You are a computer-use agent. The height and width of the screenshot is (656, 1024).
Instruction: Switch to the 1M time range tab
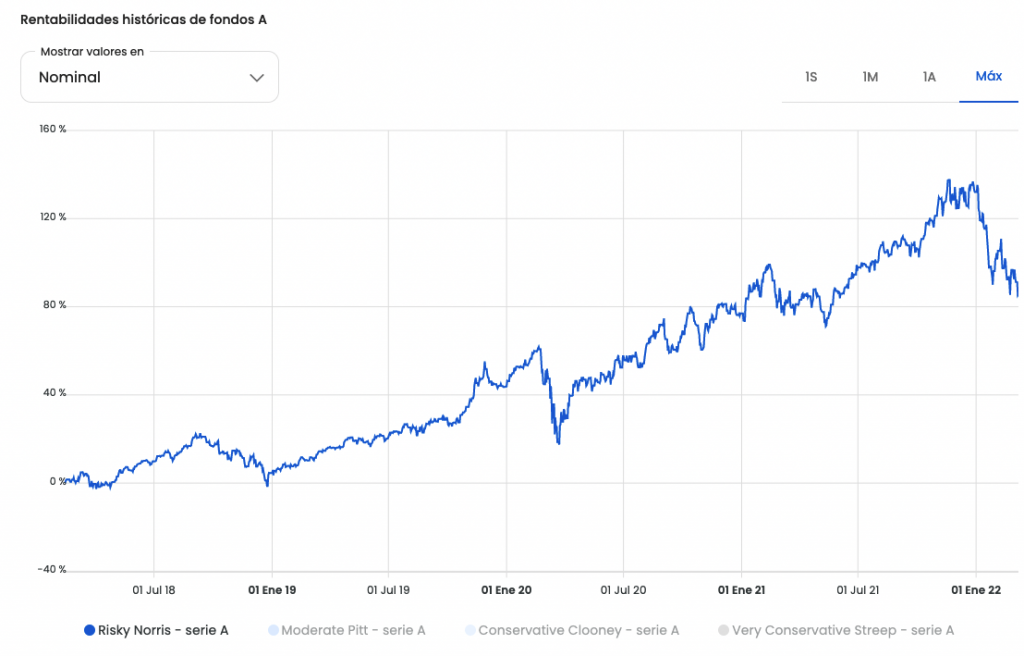click(870, 77)
